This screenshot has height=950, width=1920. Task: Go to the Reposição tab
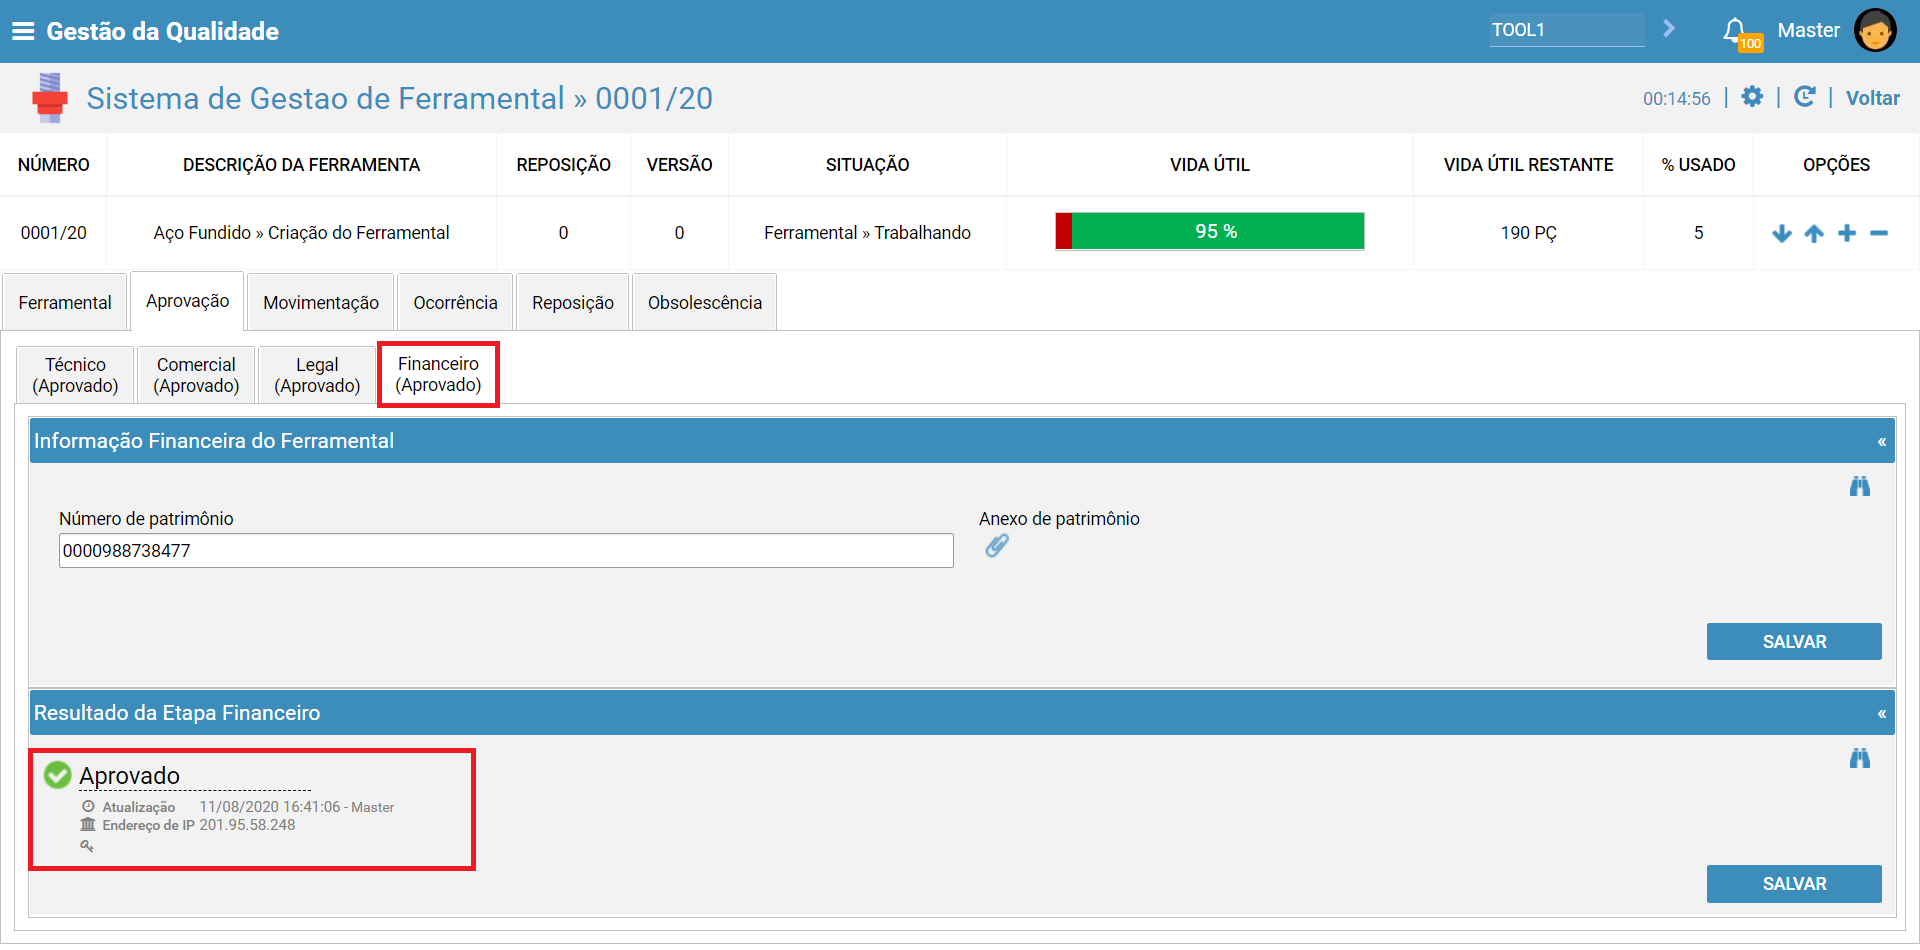click(x=573, y=302)
